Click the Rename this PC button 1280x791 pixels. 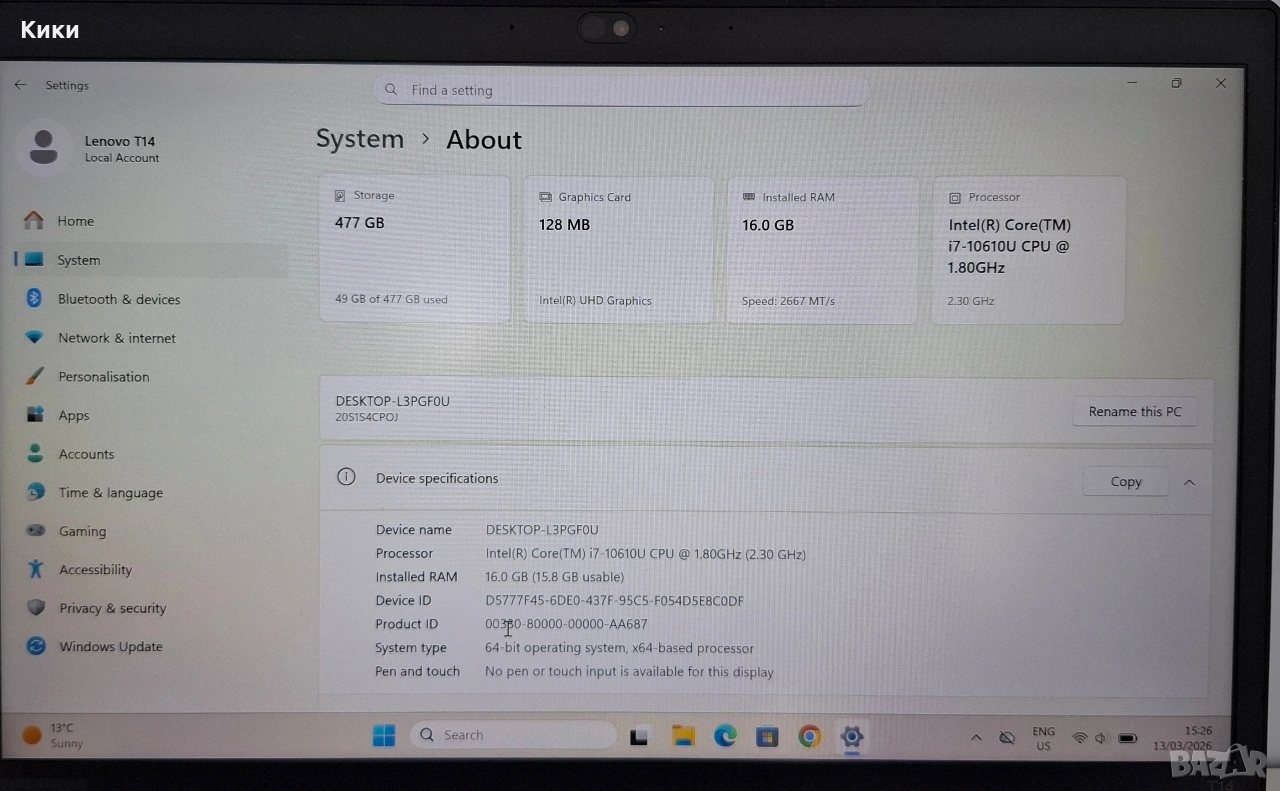point(1134,412)
